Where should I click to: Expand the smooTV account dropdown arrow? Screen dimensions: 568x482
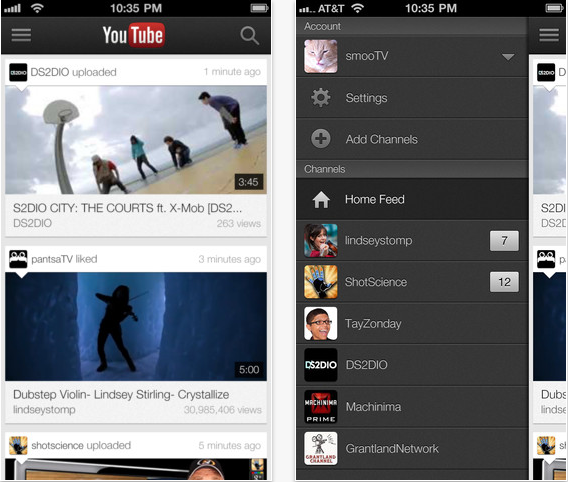(508, 57)
